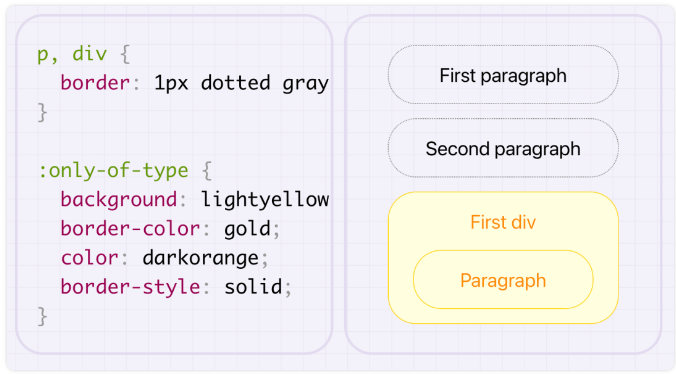Image resolution: width=676 pixels, height=374 pixels.
Task: Click the nested Paragraph pill
Action: tap(503, 280)
